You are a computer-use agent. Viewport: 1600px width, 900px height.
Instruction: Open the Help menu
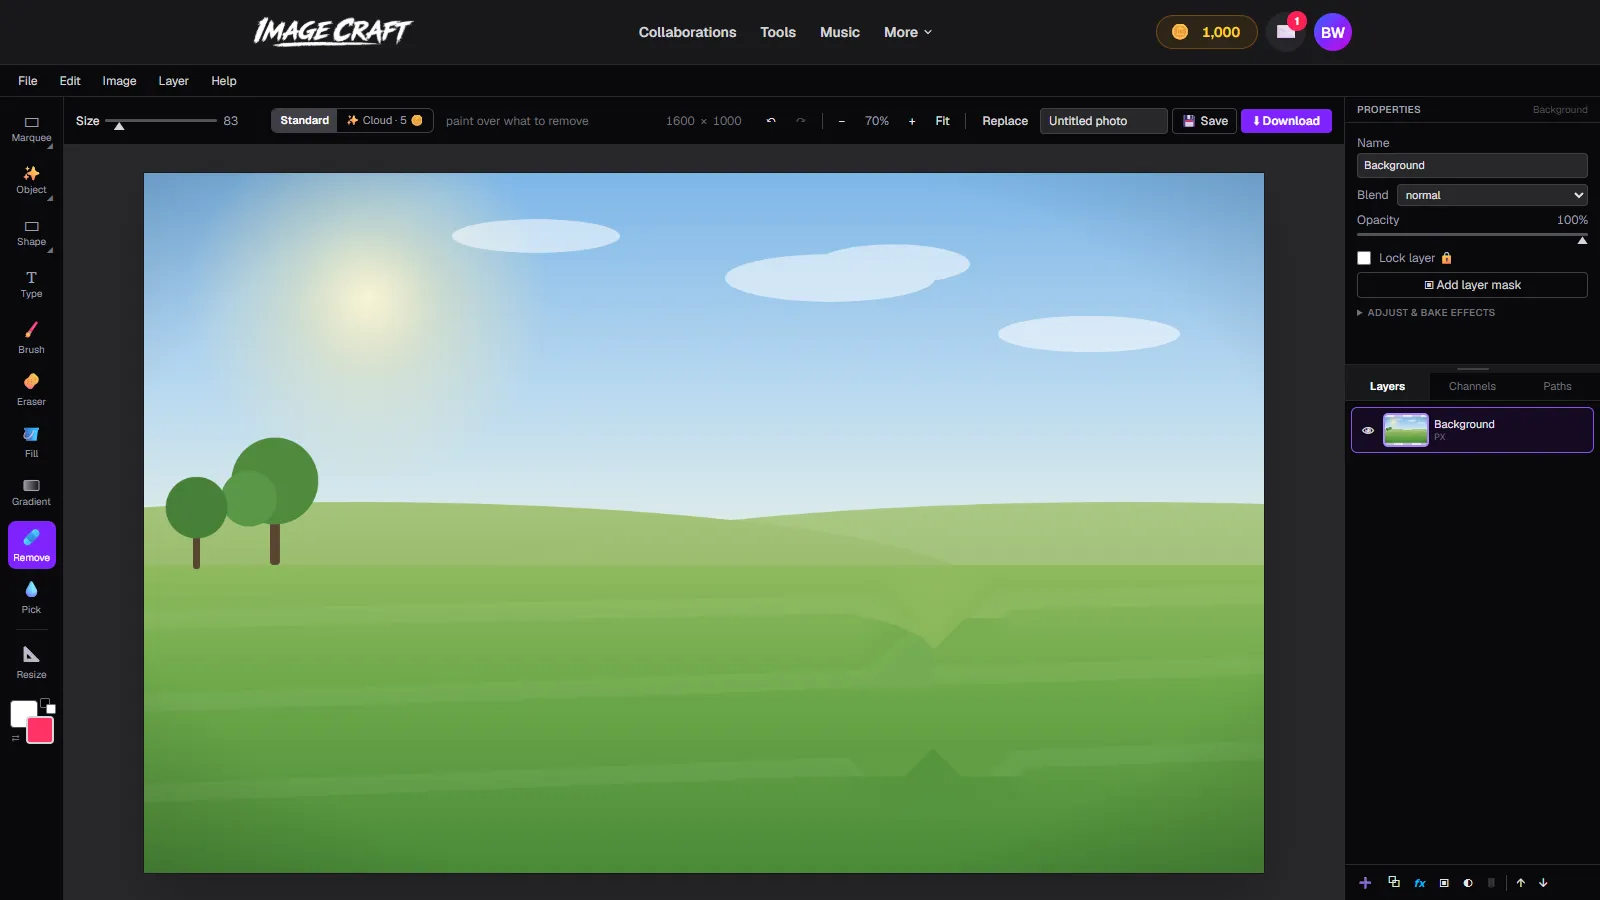224,81
